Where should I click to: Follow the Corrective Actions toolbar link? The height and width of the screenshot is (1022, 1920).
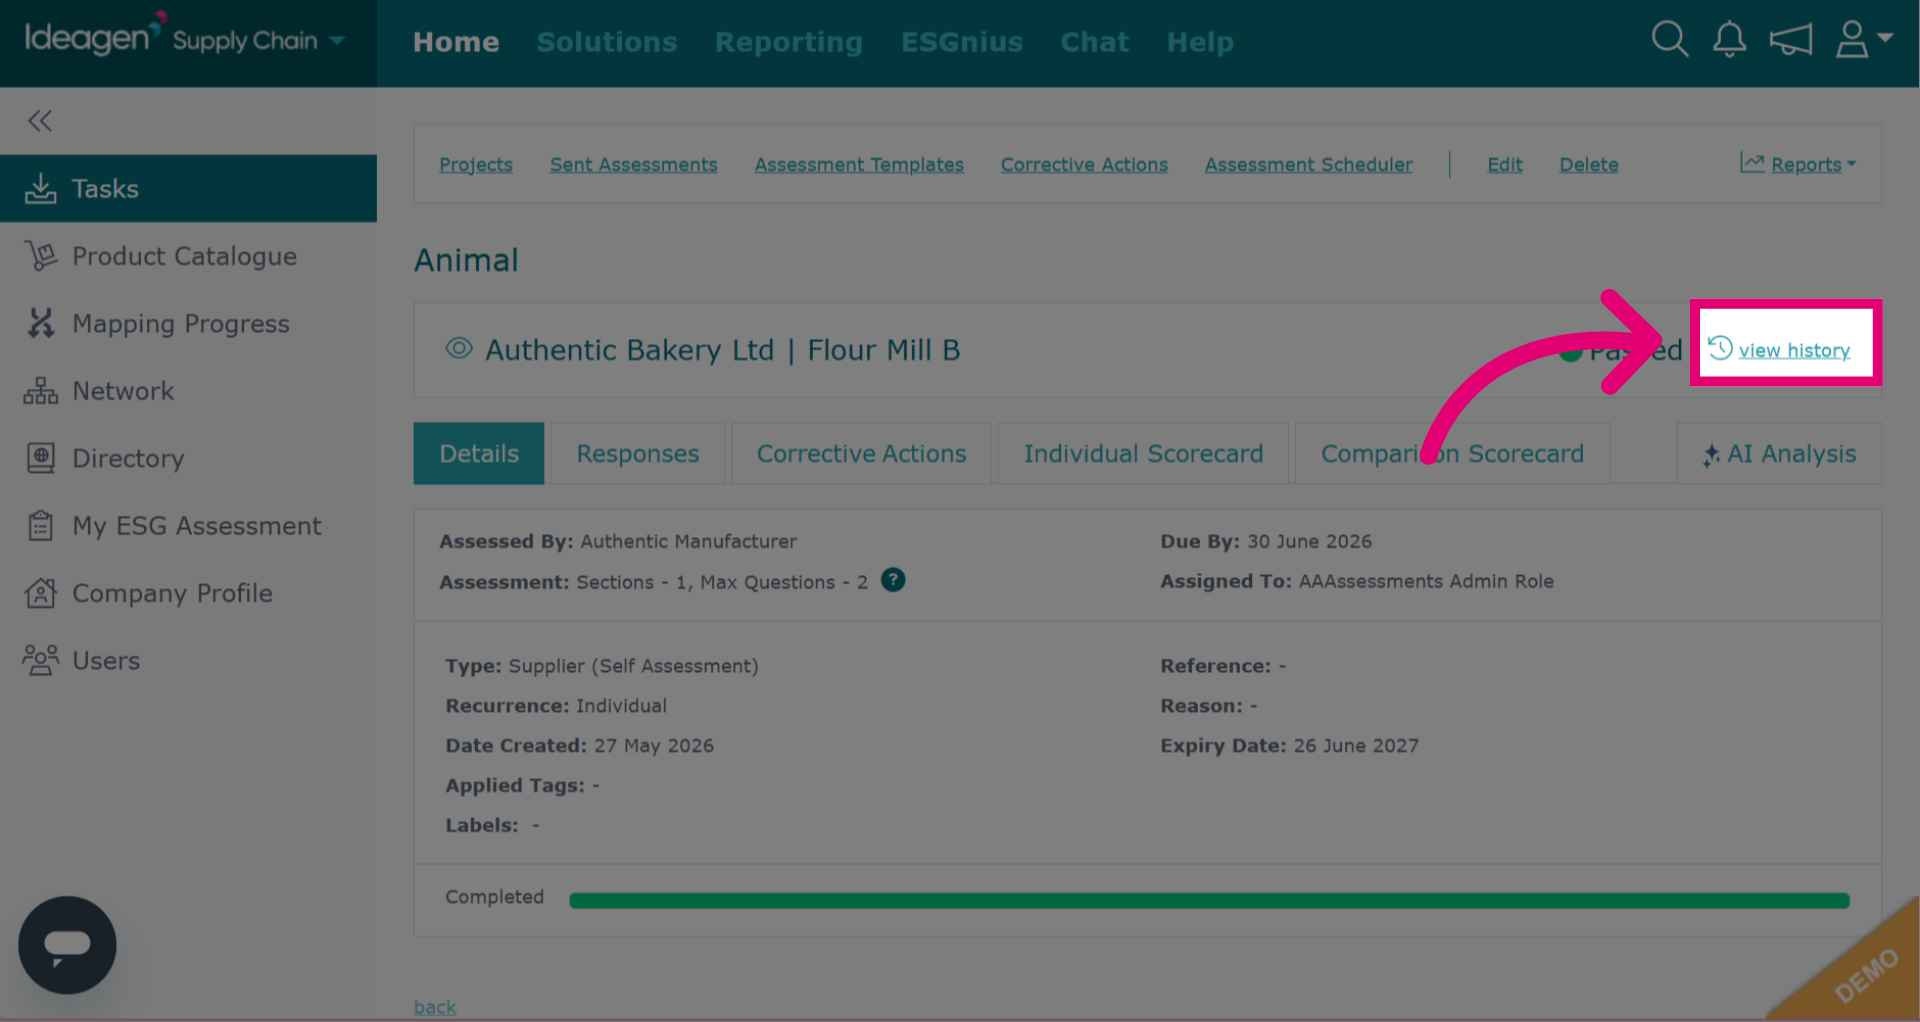pos(1084,165)
